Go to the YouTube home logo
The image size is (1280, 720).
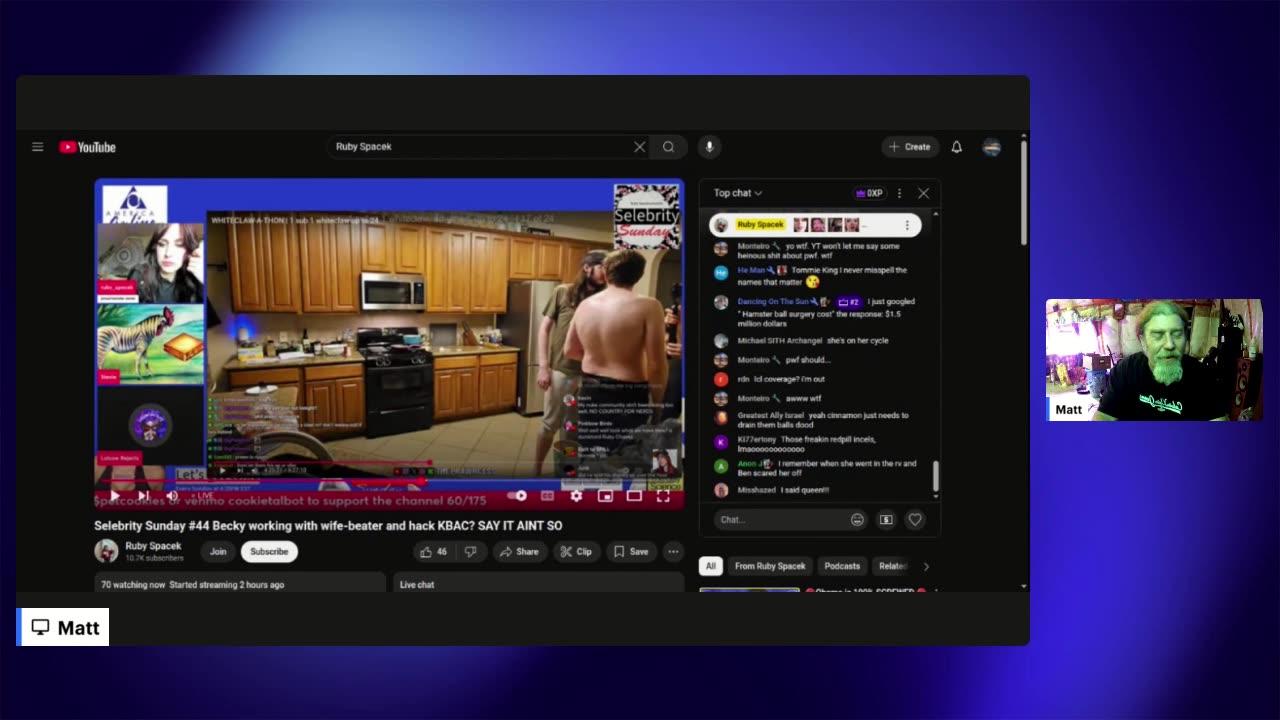tap(87, 147)
